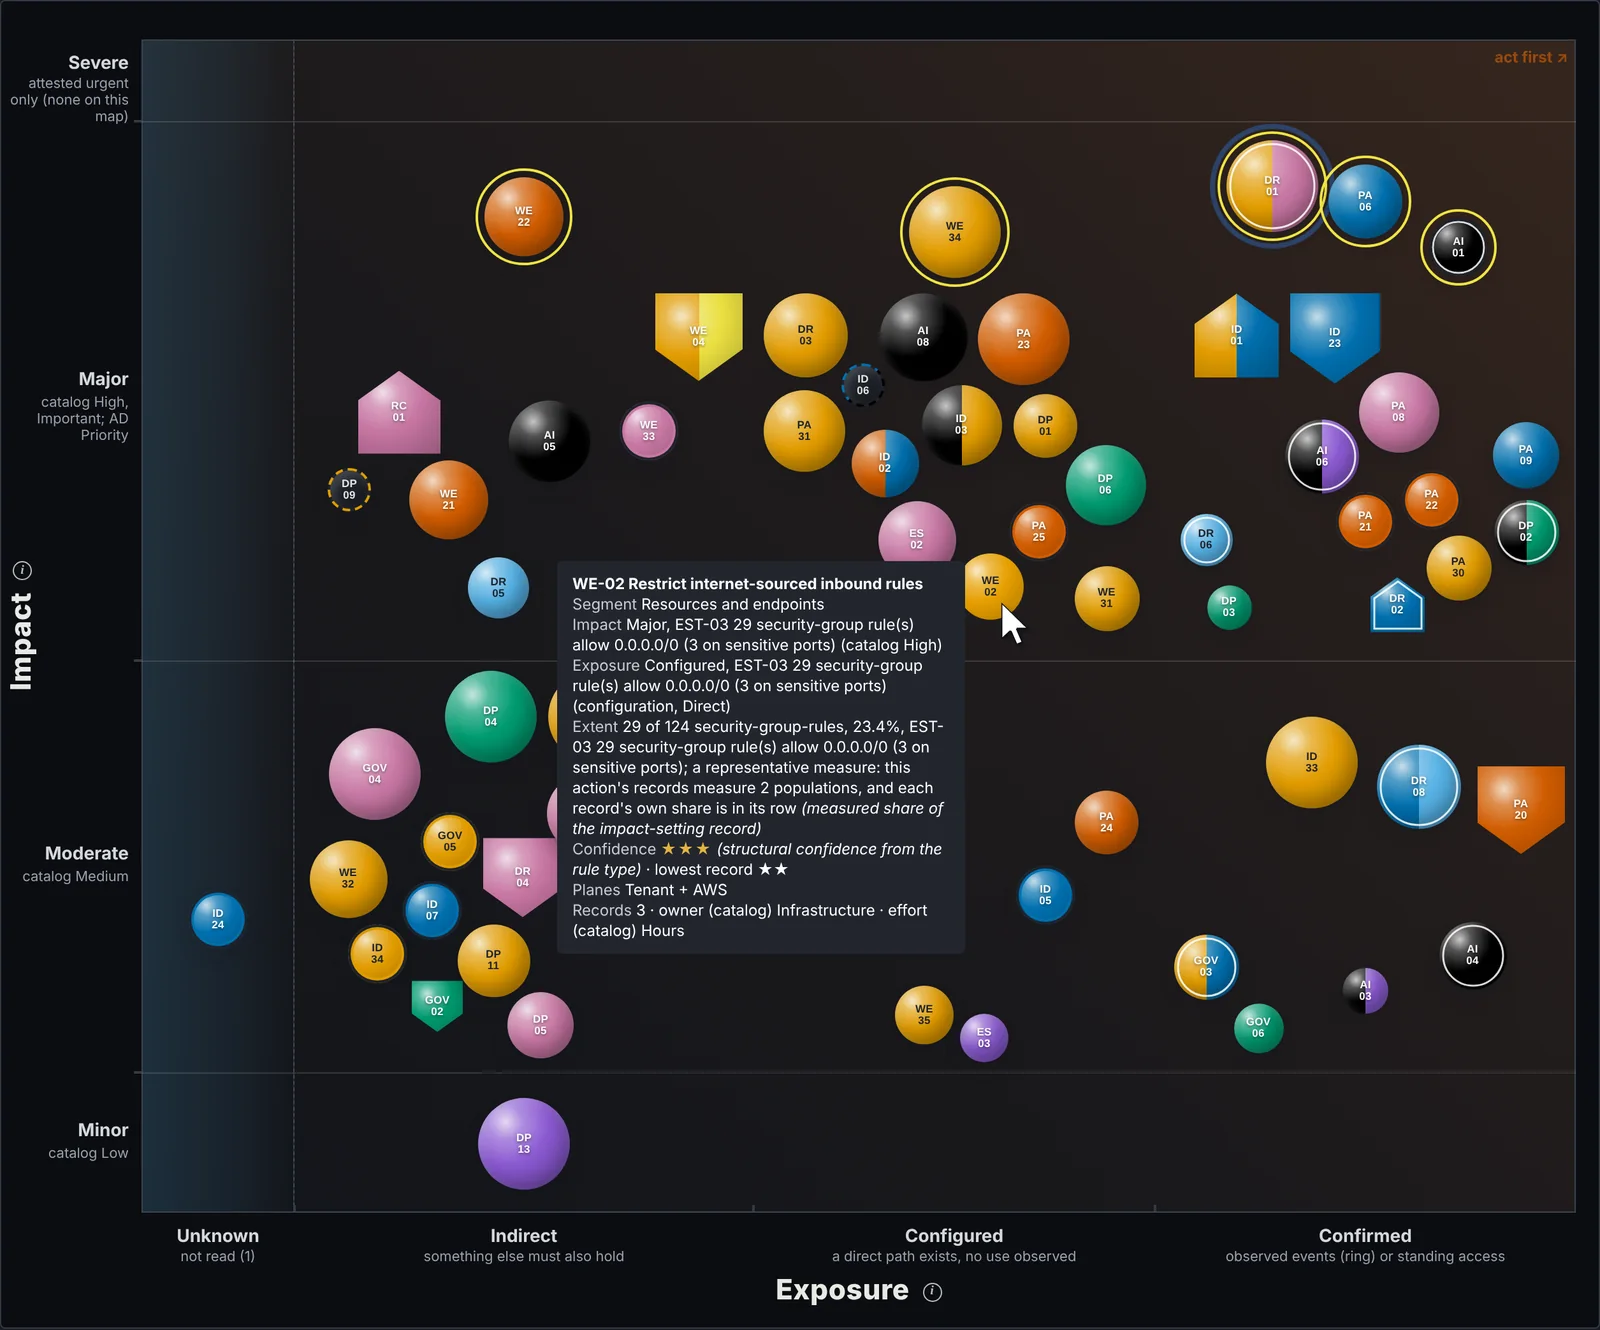The width and height of the screenshot is (1600, 1330).
Task: Click the 'Unknown' exposure axis label
Action: point(218,1236)
